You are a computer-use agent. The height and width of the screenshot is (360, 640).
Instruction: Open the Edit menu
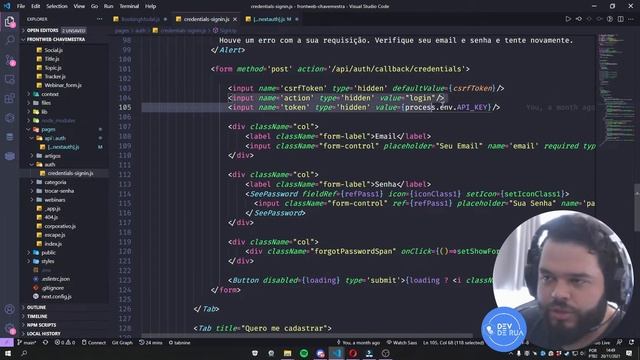[x=36, y=6]
